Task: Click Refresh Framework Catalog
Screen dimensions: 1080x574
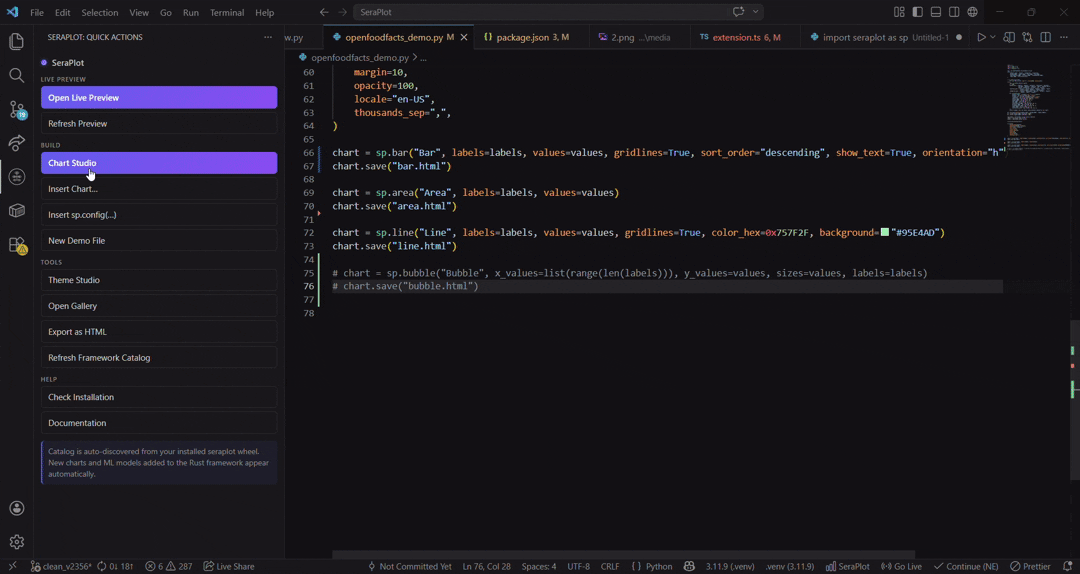Action: (x=159, y=358)
